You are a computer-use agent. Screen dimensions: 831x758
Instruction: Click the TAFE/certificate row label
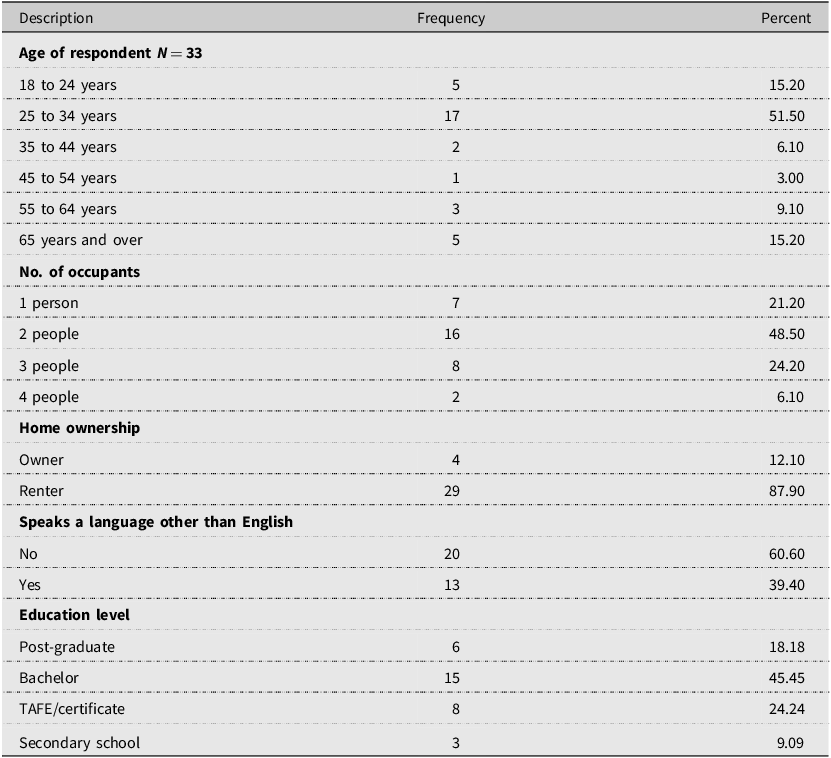tap(72, 709)
